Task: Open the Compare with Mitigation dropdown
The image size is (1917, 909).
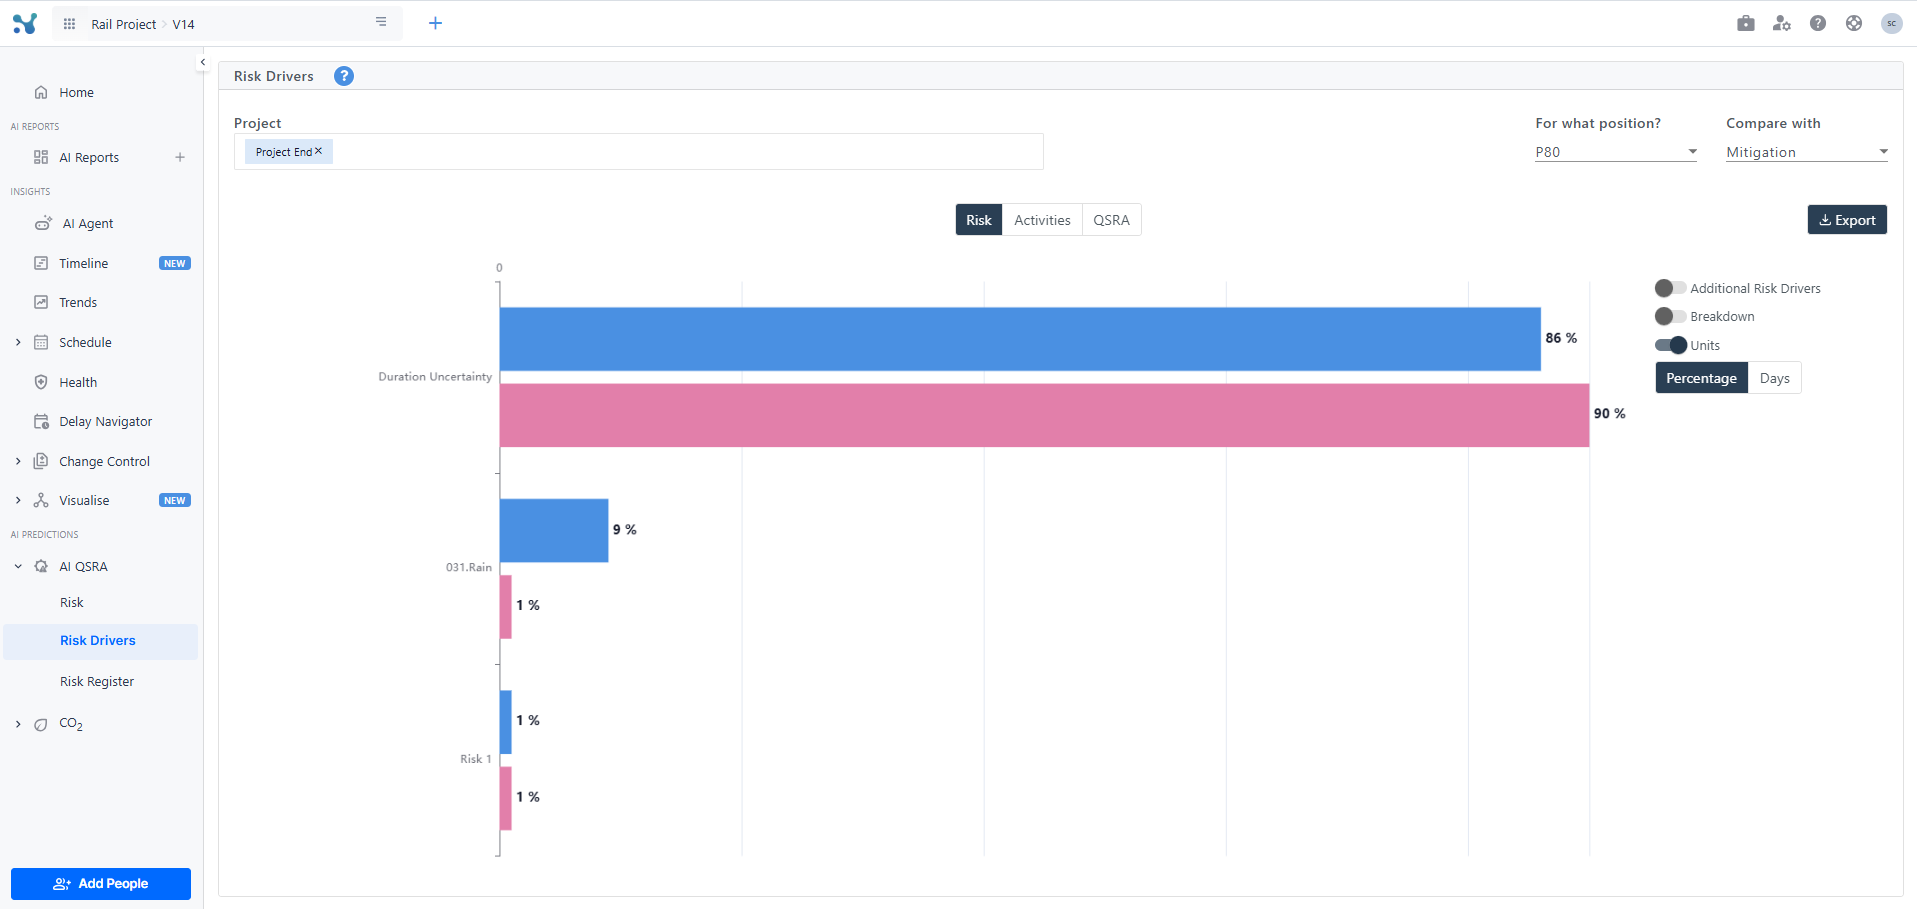Action: [x=1806, y=152]
